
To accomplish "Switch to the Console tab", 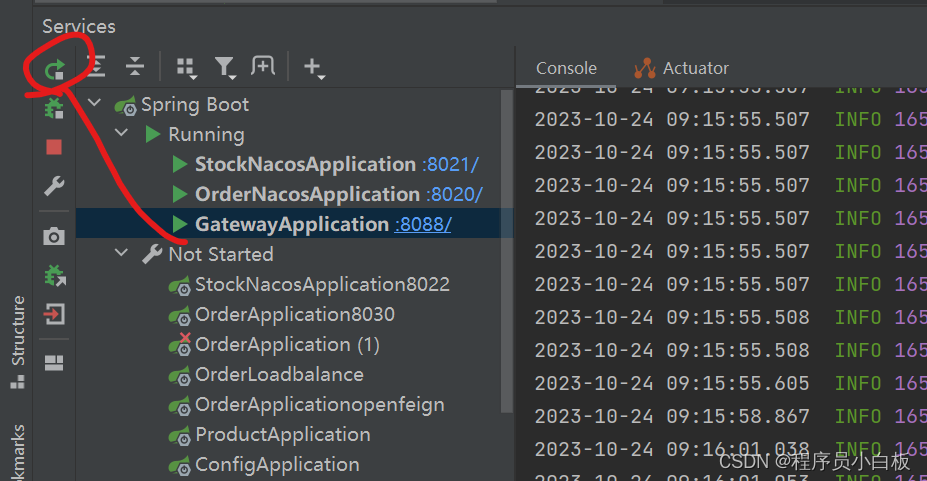I will [x=566, y=68].
